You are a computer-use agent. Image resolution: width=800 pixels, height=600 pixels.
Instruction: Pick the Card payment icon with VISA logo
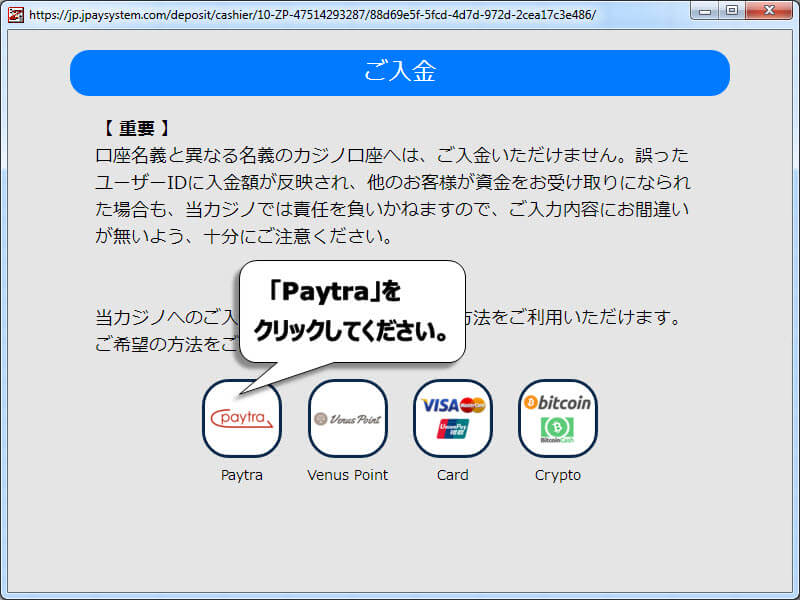click(453, 418)
